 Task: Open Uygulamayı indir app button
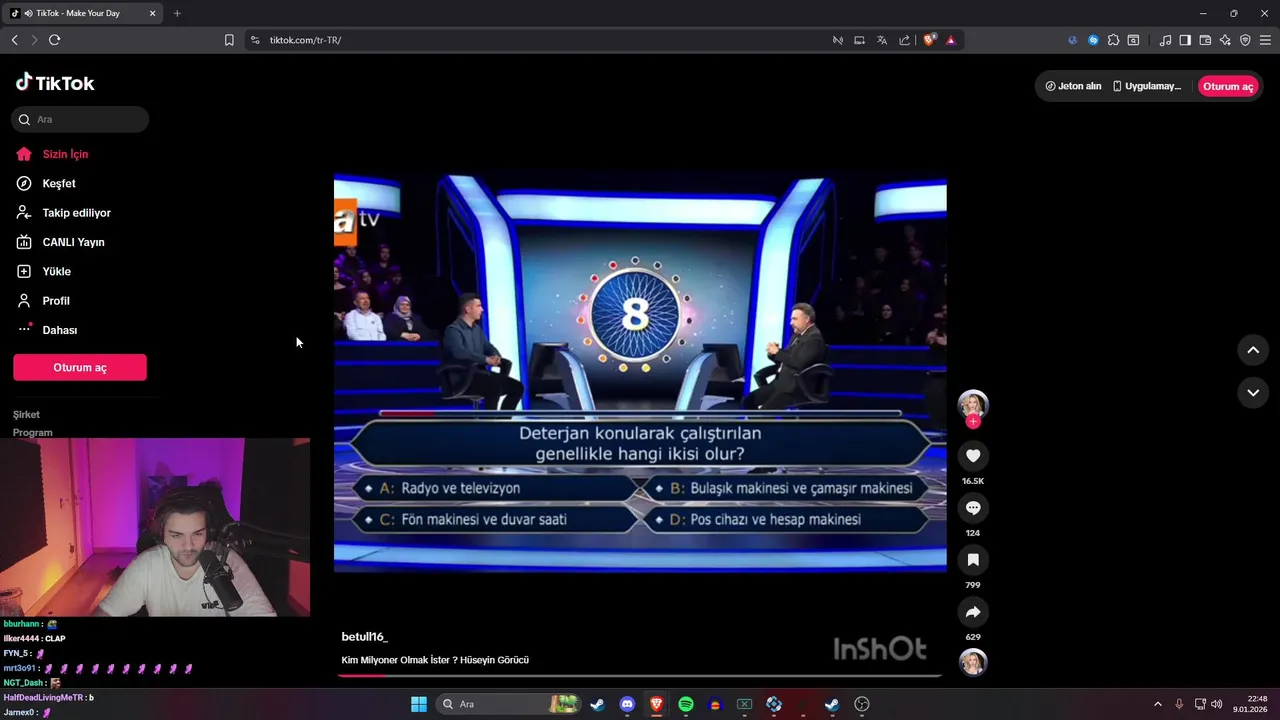point(1147,86)
